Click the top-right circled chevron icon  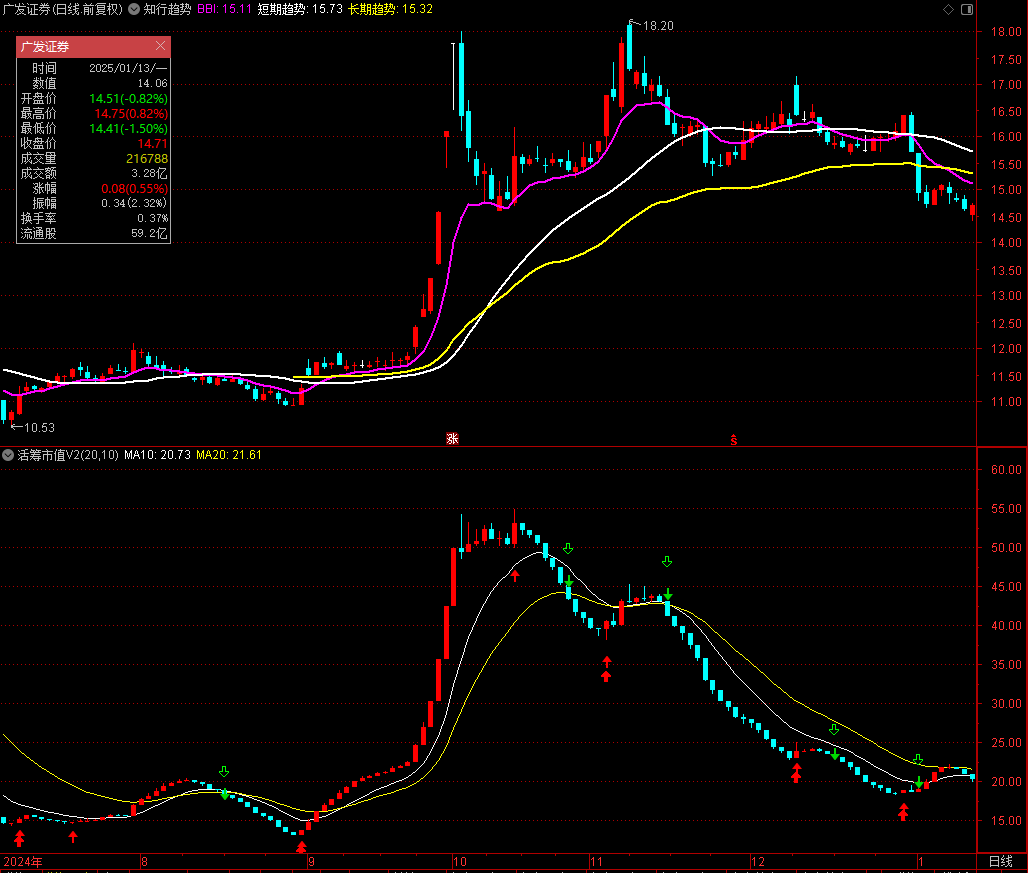[x=965, y=10]
